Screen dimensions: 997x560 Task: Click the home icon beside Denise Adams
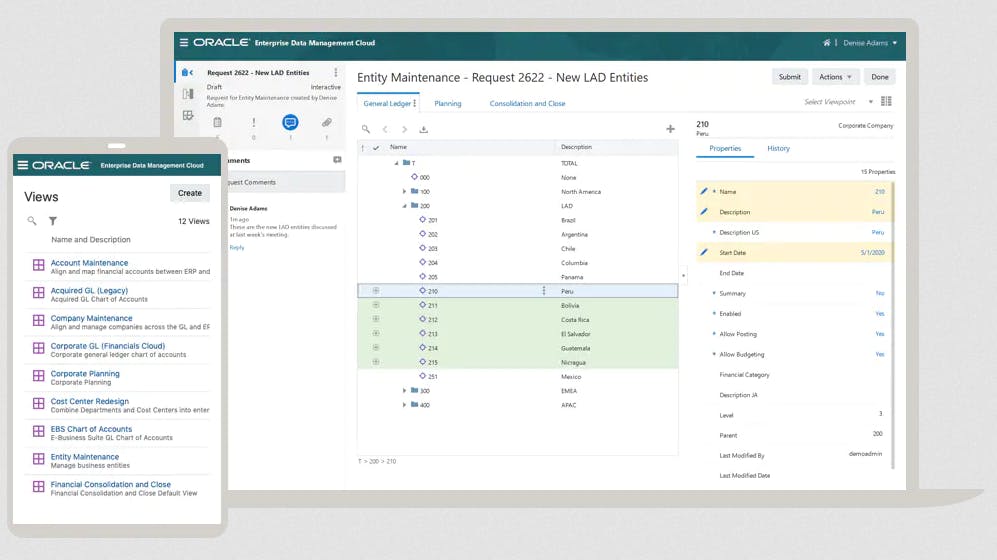click(827, 43)
